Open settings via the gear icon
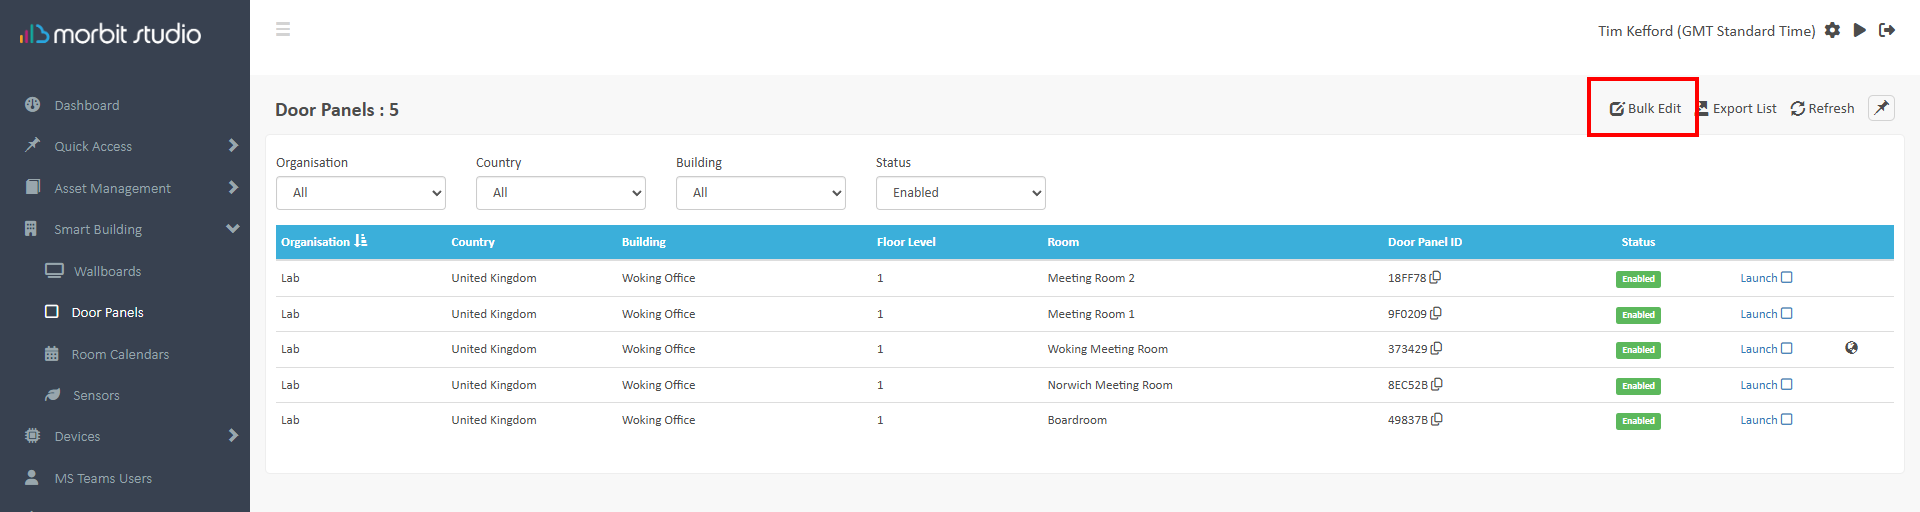The height and width of the screenshot is (512, 1920). pyautogui.click(x=1832, y=30)
